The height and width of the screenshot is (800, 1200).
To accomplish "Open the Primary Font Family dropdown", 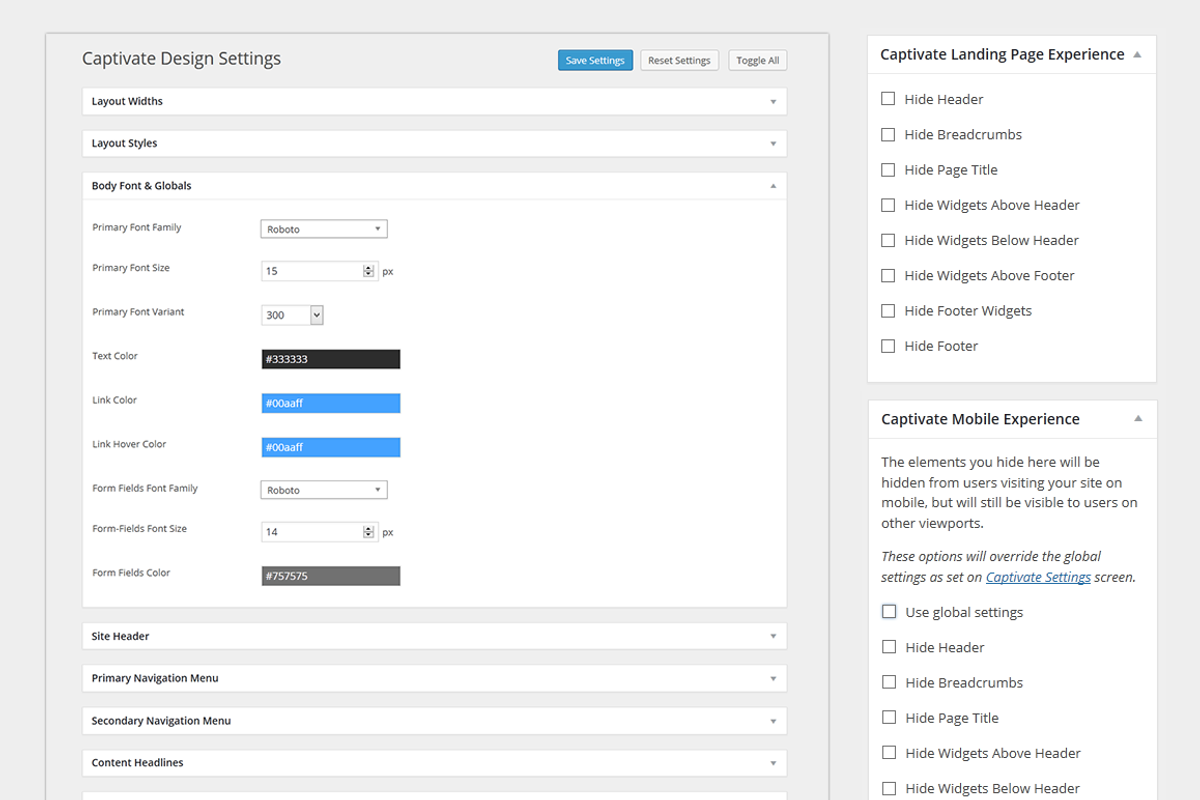I will pyautogui.click(x=324, y=229).
